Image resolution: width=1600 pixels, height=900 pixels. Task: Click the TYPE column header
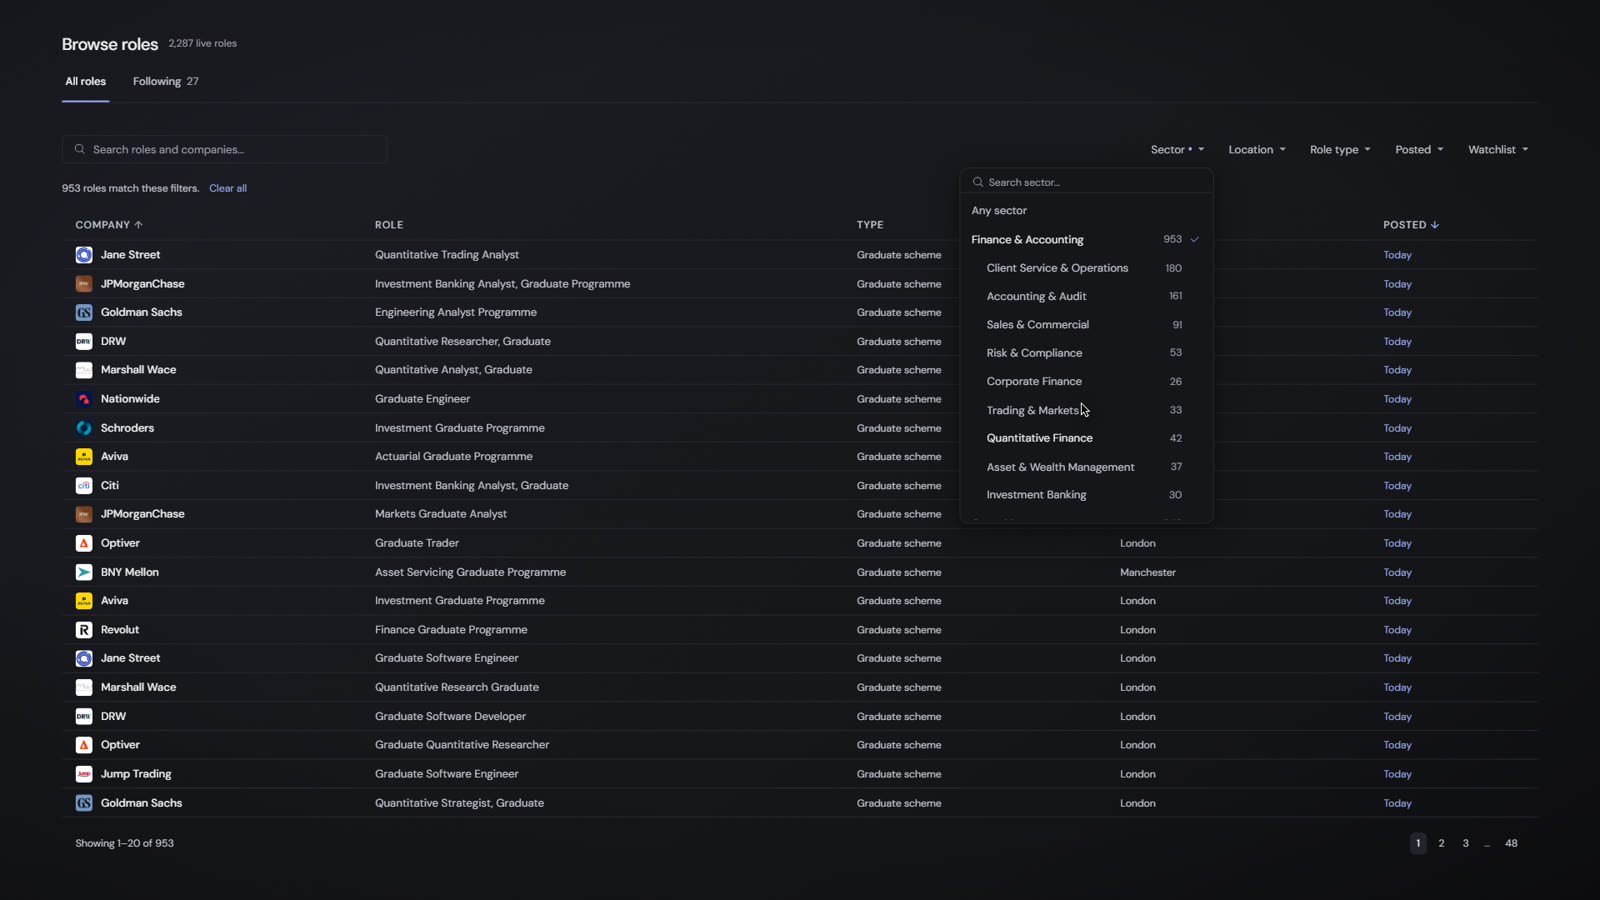pos(870,225)
